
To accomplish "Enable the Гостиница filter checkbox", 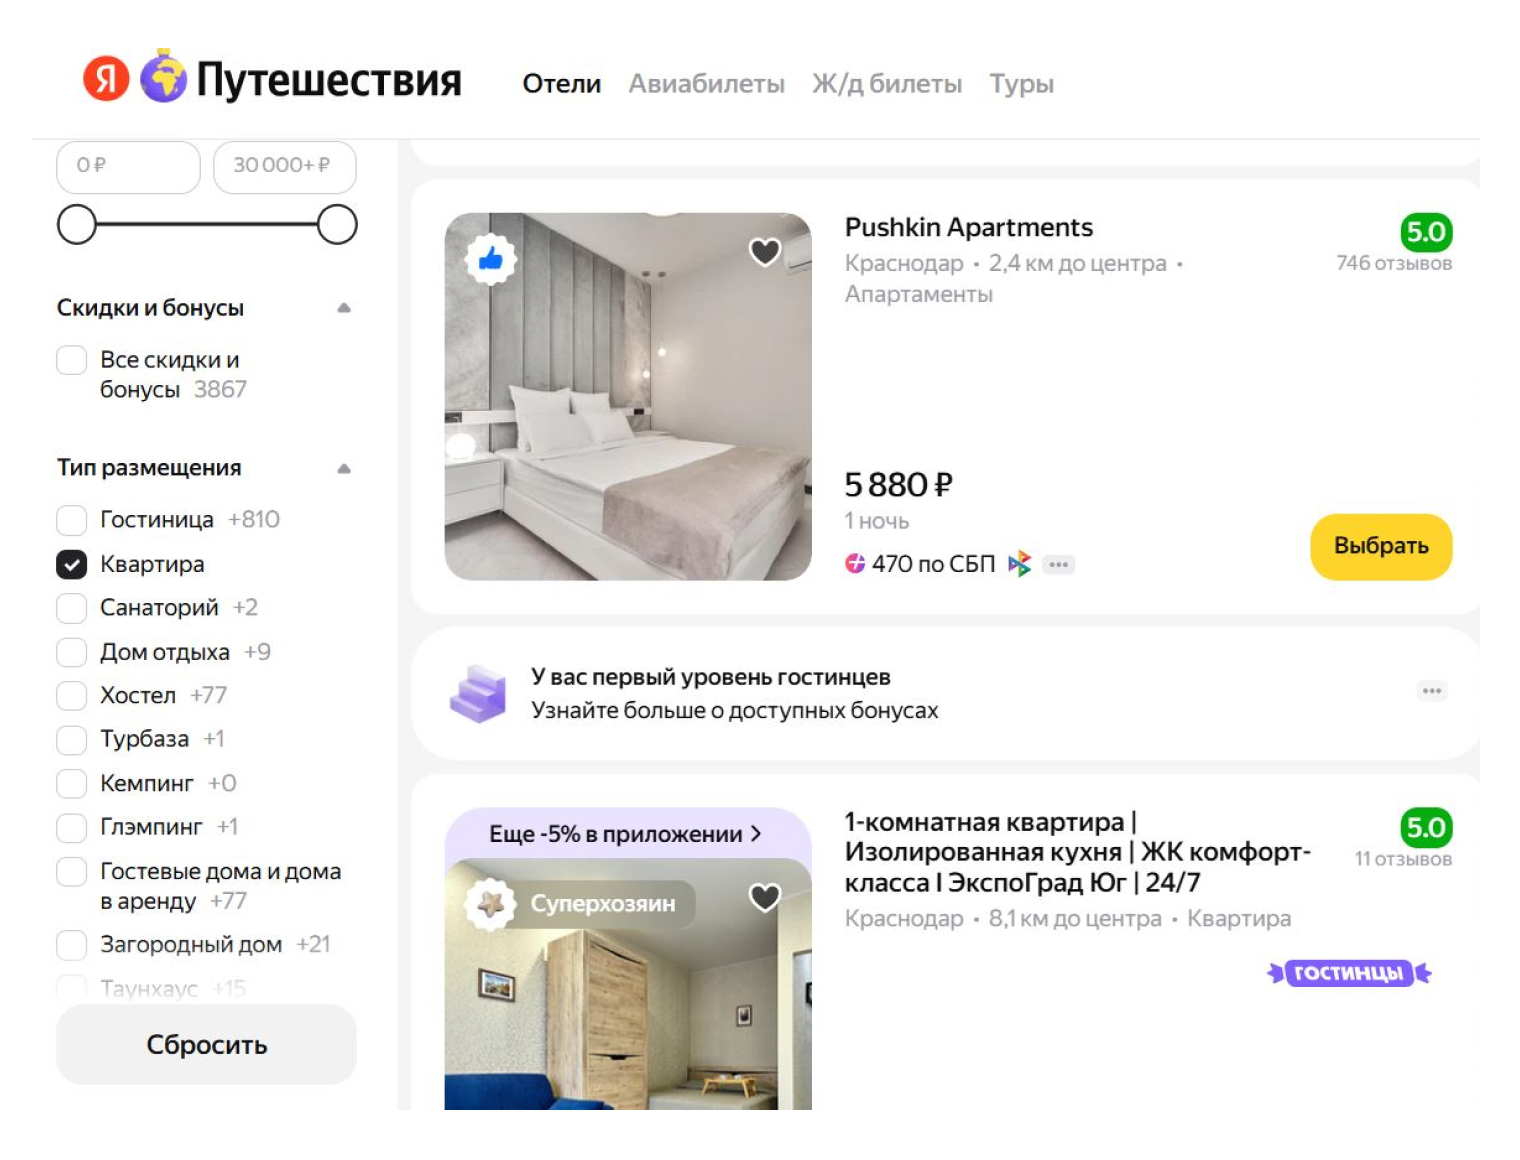I will point(71,520).
